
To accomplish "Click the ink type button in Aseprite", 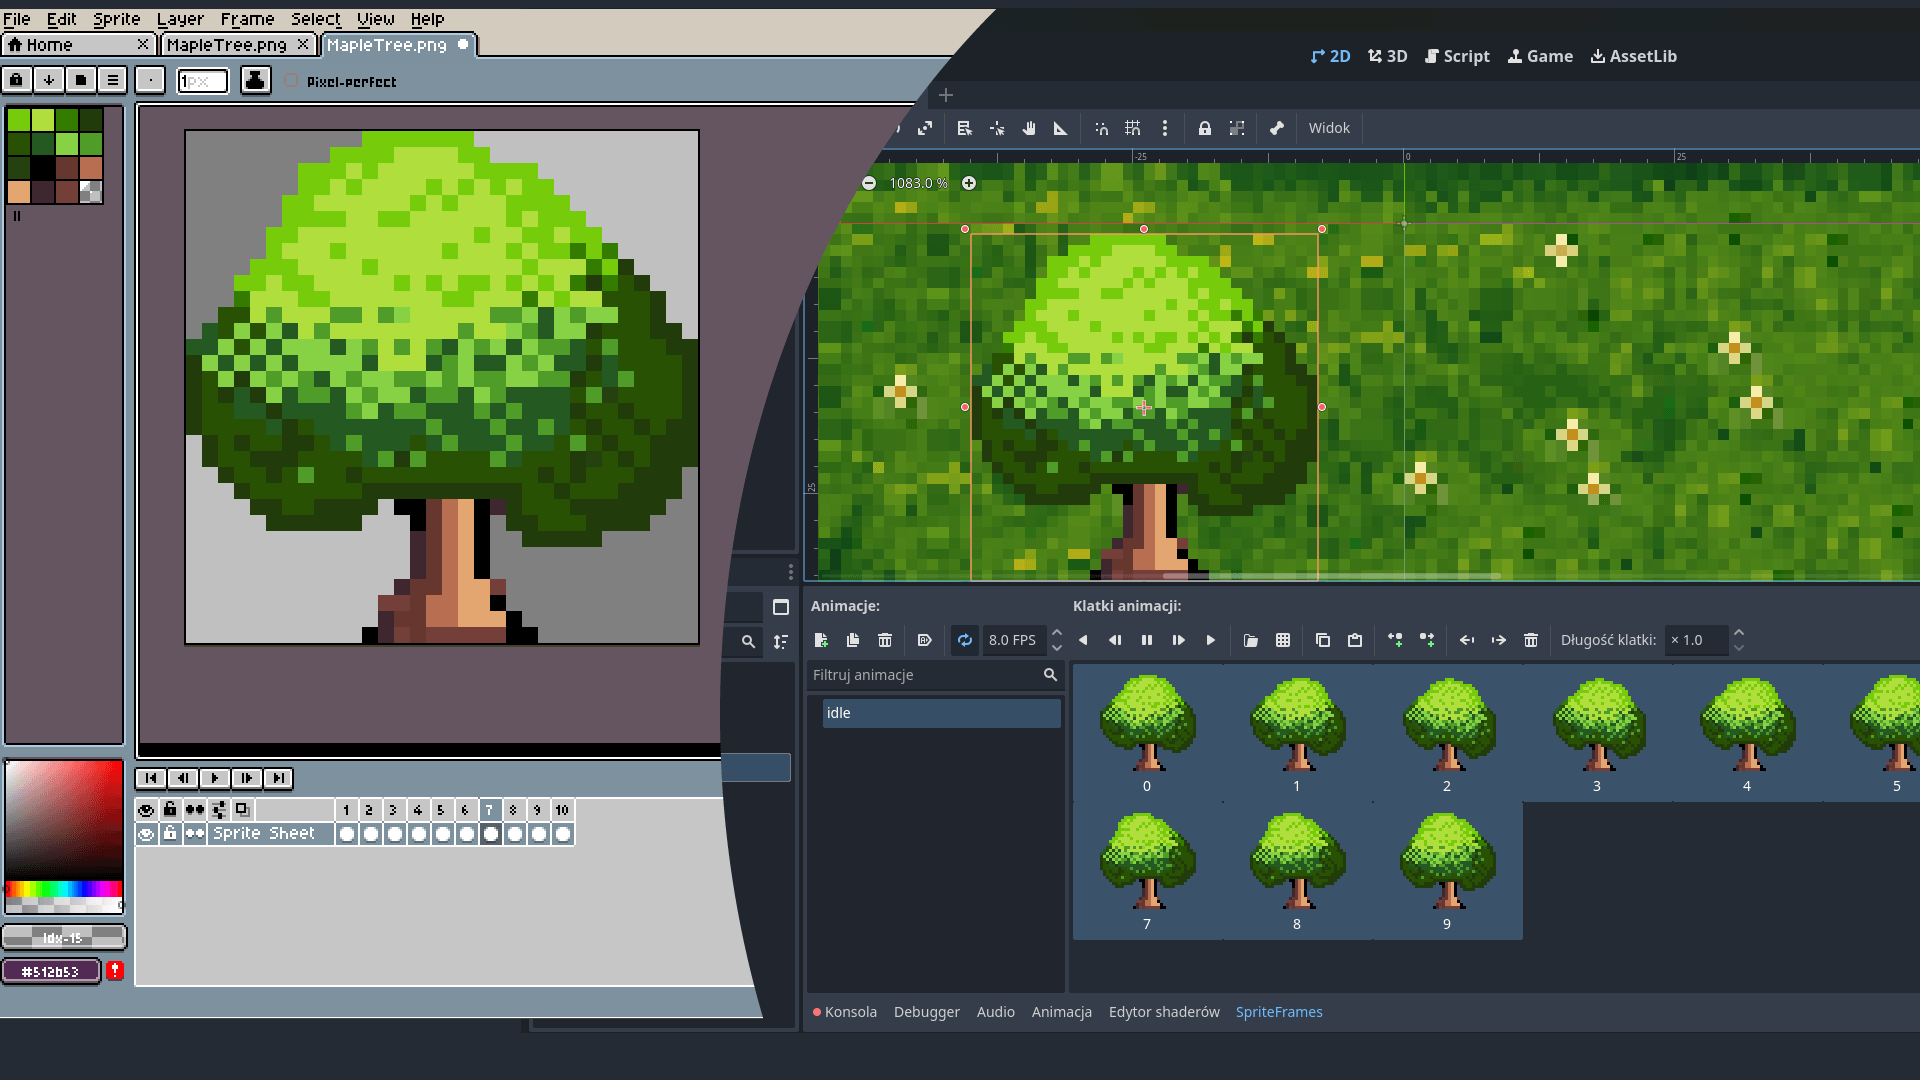I will [x=255, y=81].
